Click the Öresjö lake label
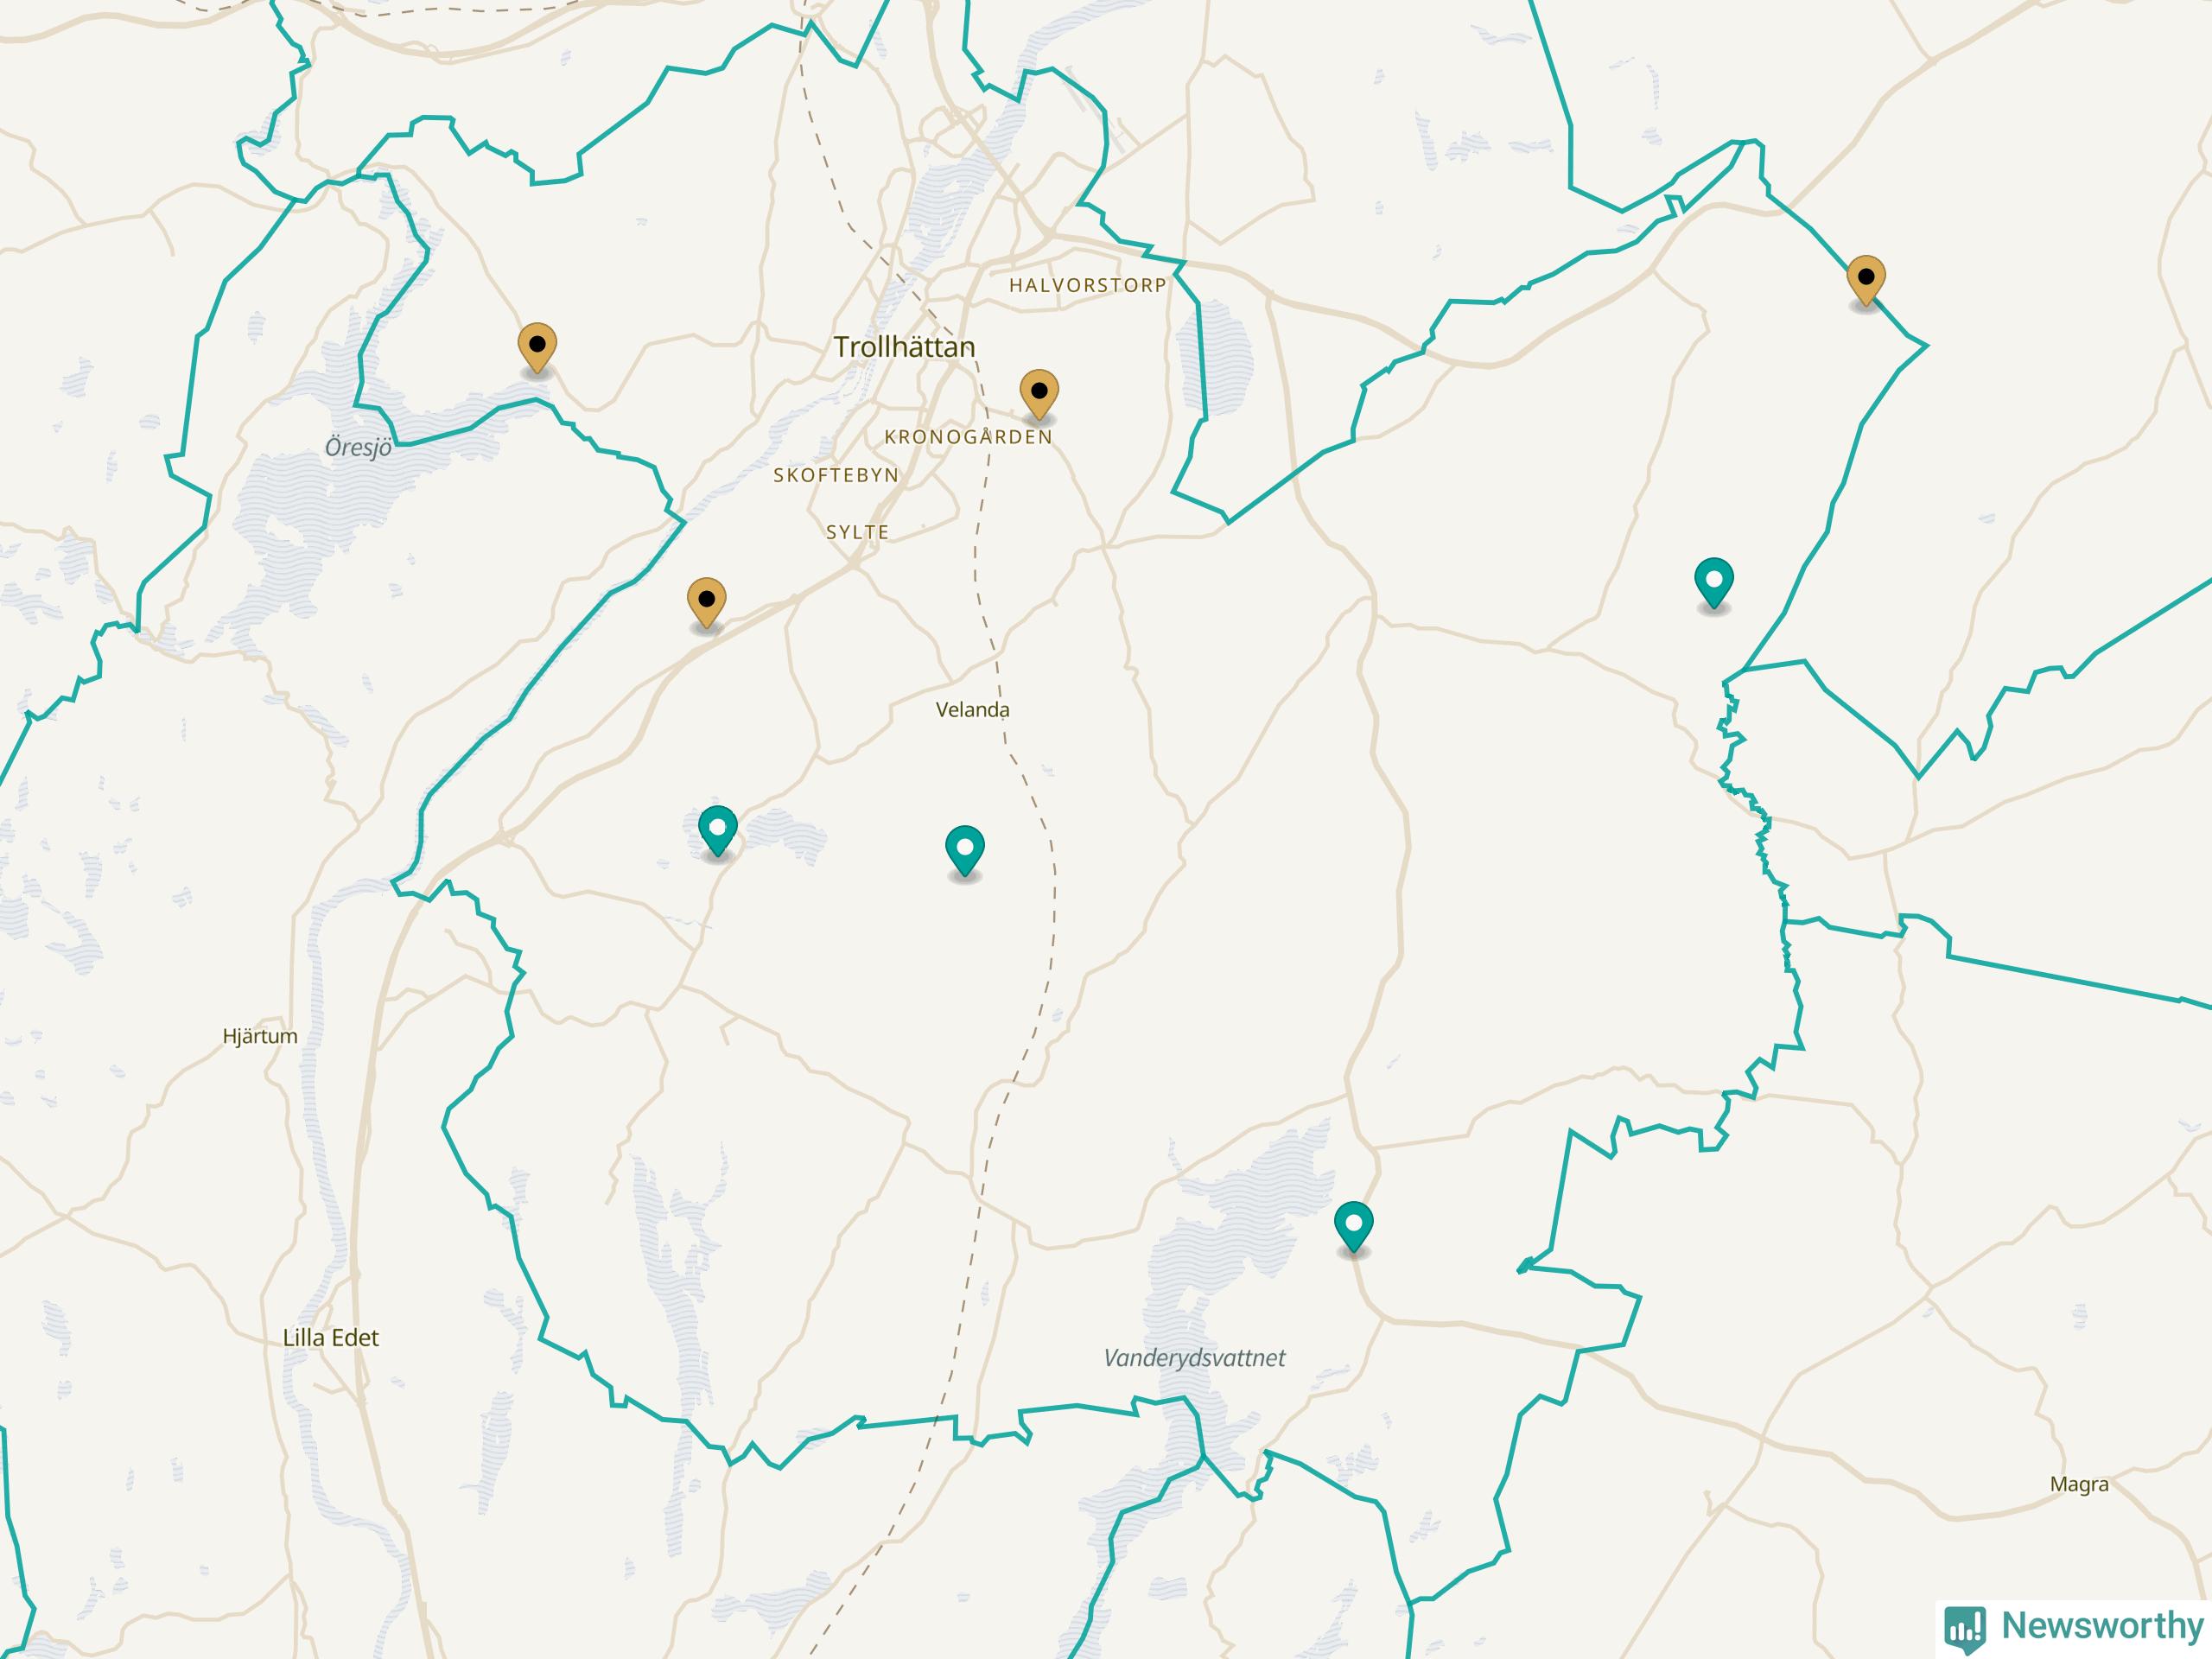 (x=358, y=448)
